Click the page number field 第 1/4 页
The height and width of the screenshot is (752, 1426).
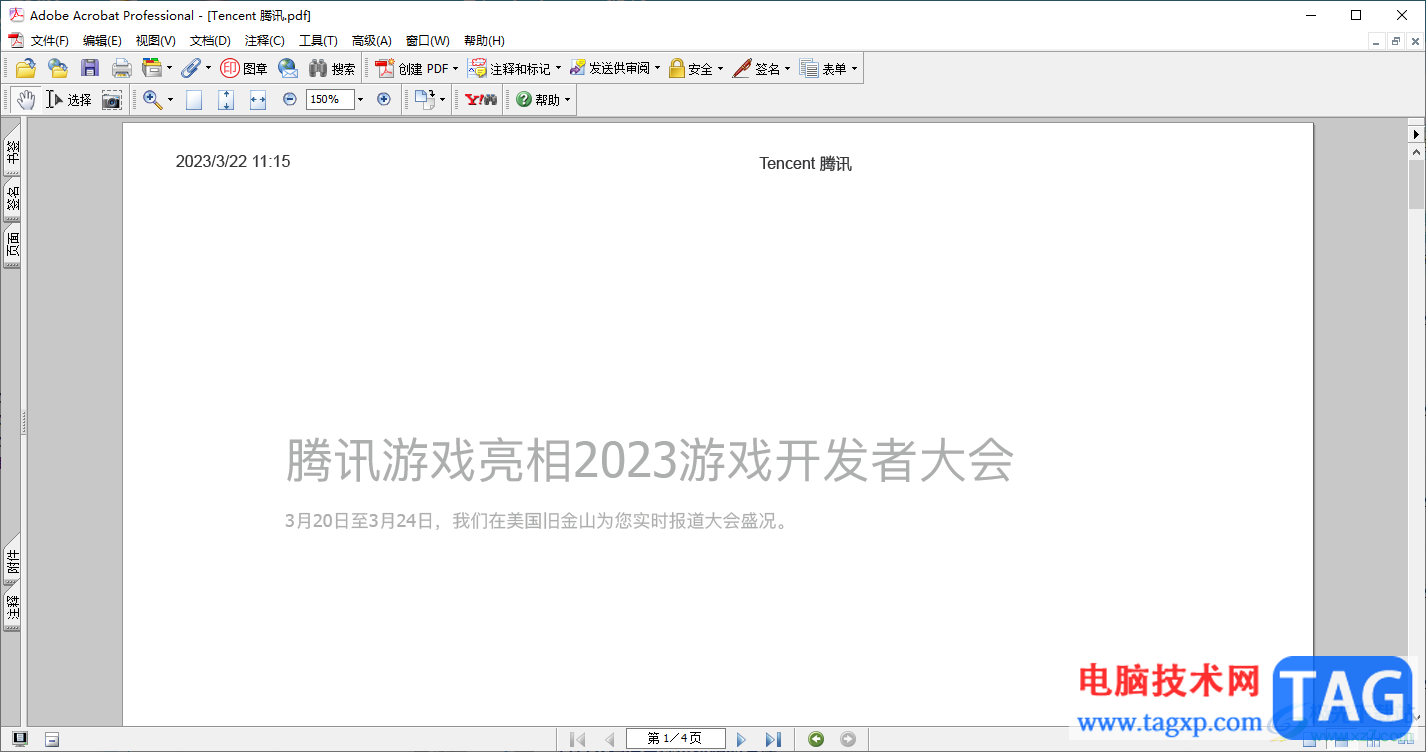tap(675, 739)
